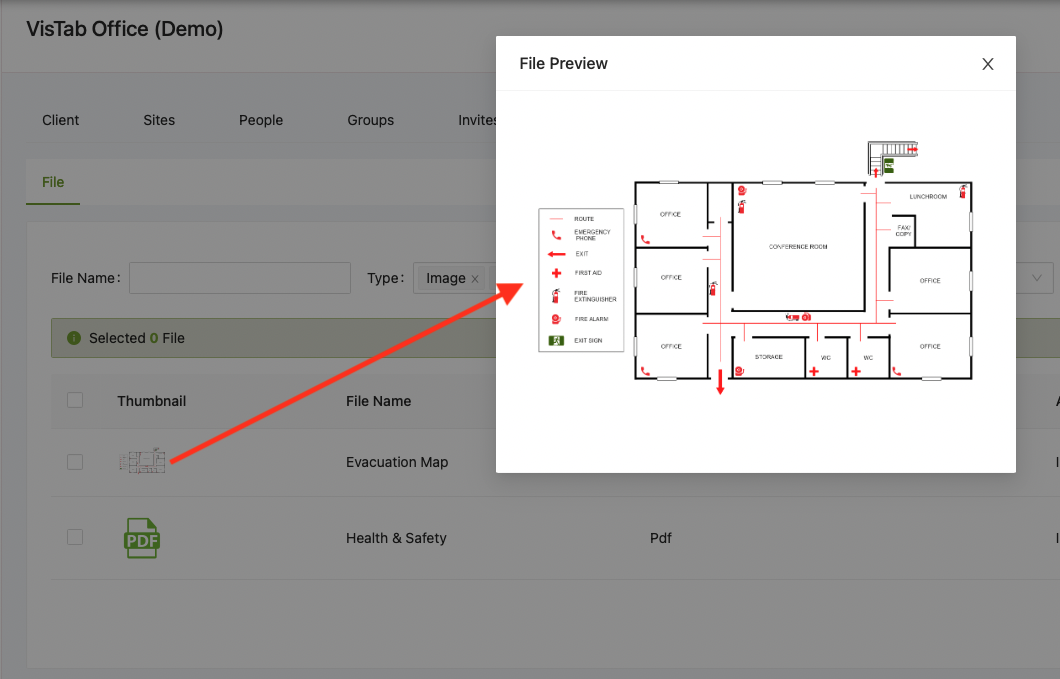The height and width of the screenshot is (679, 1060).
Task: Switch to the Sites tab
Action: 159,120
